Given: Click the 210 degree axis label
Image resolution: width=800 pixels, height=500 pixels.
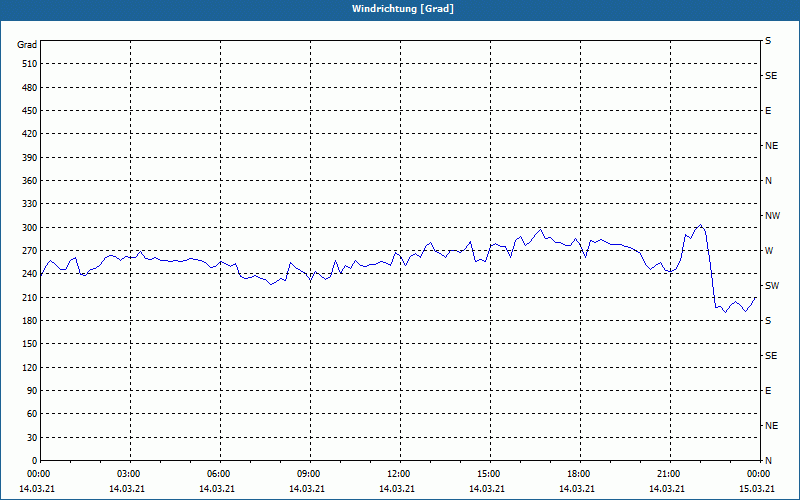Looking at the screenshot, I should [x=30, y=297].
